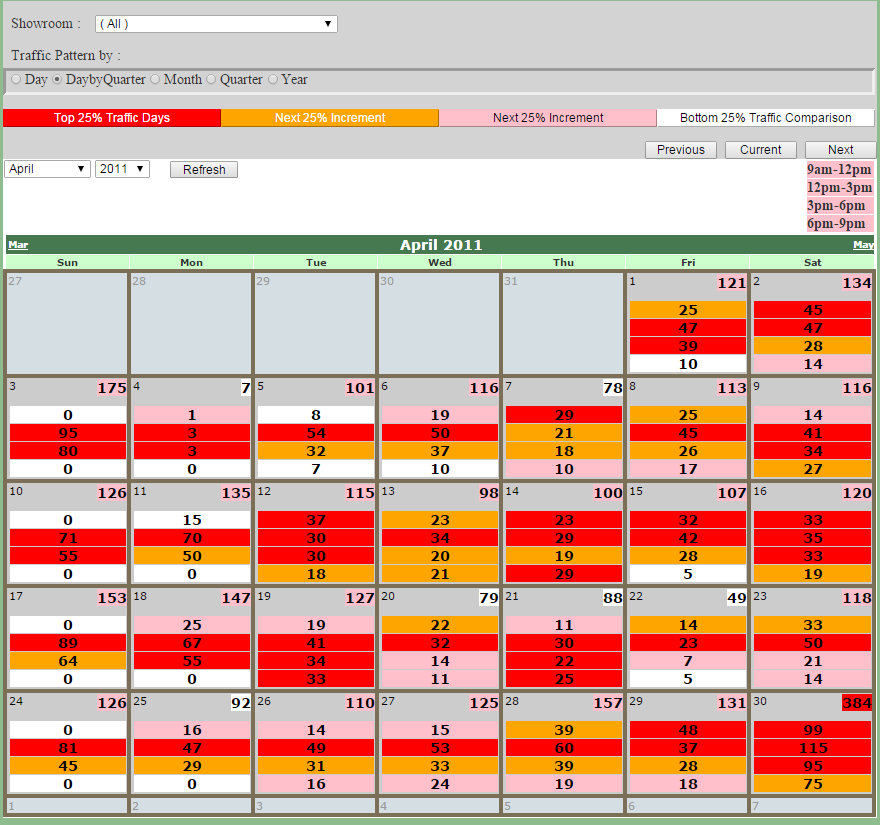Click the orange Next 25% Increment legend
The width and height of the screenshot is (880, 825).
click(x=330, y=118)
